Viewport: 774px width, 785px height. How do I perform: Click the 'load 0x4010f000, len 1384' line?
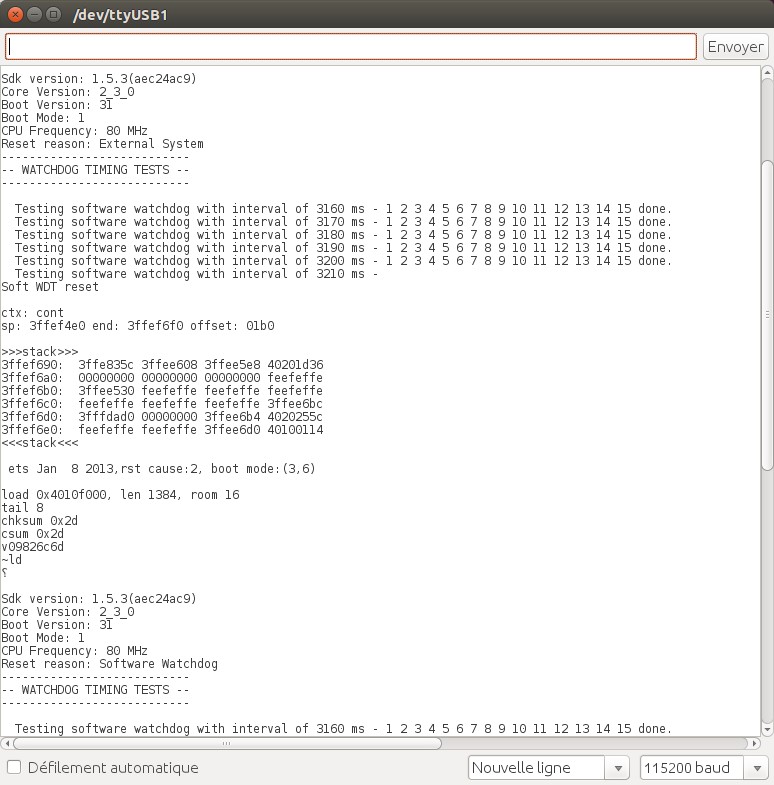point(120,495)
